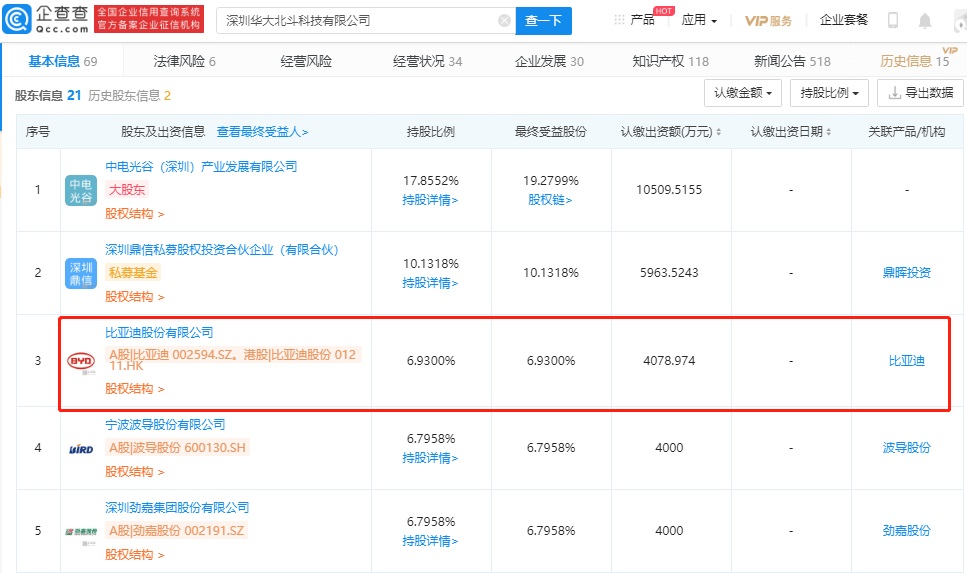The image size is (967, 573).
Task: Sort by 认缴出资额 column arrows
Action: coord(718,132)
